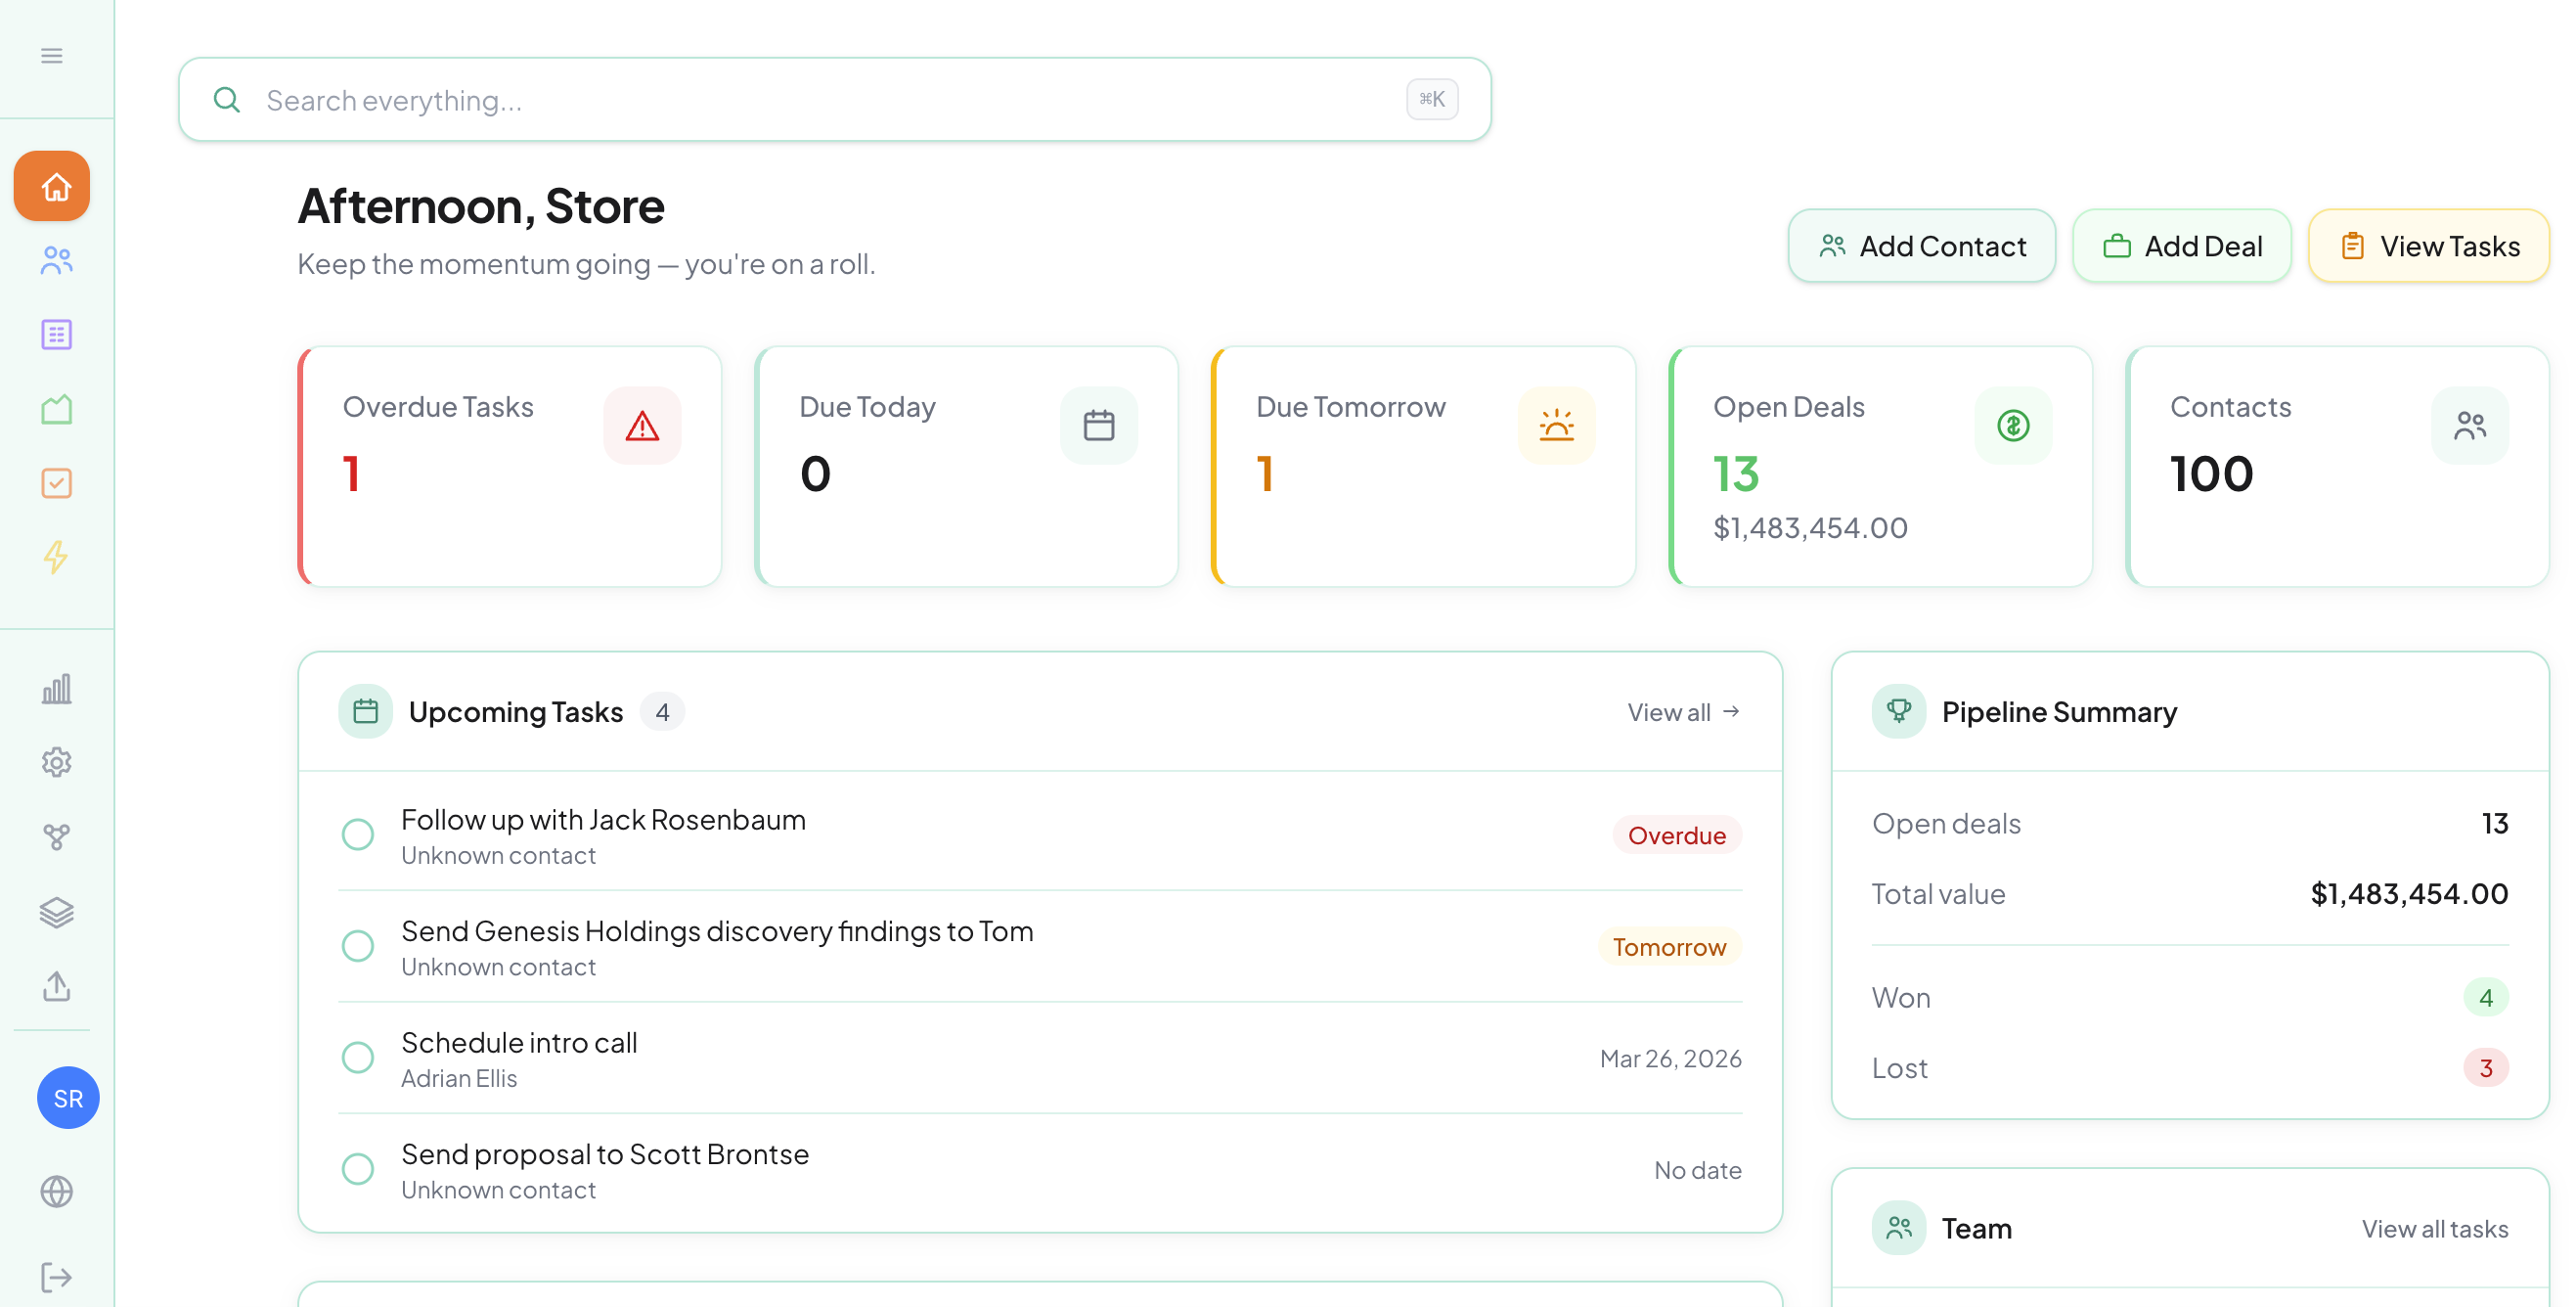Viewport: 2576px width, 1307px height.
Task: Open 'View all' in Upcoming Tasks
Action: coord(1682,711)
